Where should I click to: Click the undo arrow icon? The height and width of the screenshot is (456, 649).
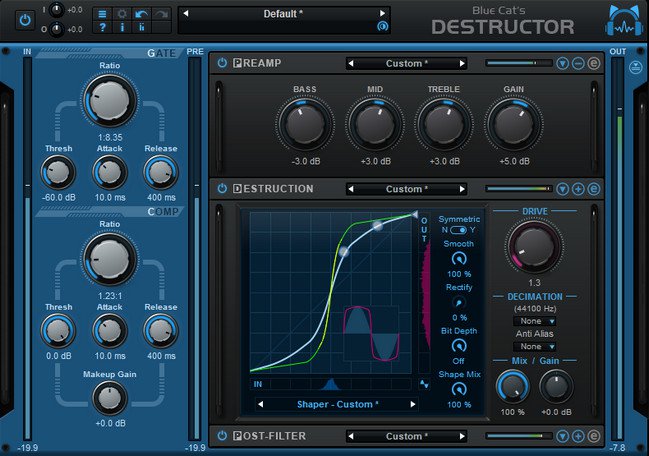(142, 14)
